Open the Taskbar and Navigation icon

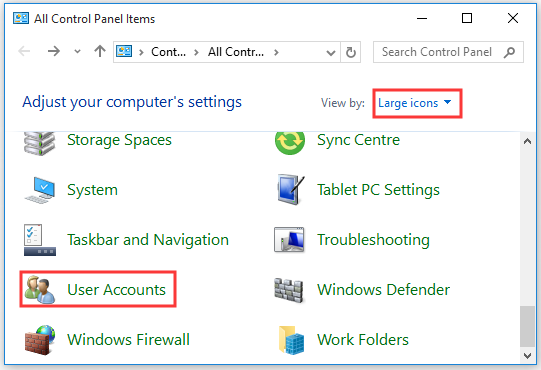pos(40,240)
